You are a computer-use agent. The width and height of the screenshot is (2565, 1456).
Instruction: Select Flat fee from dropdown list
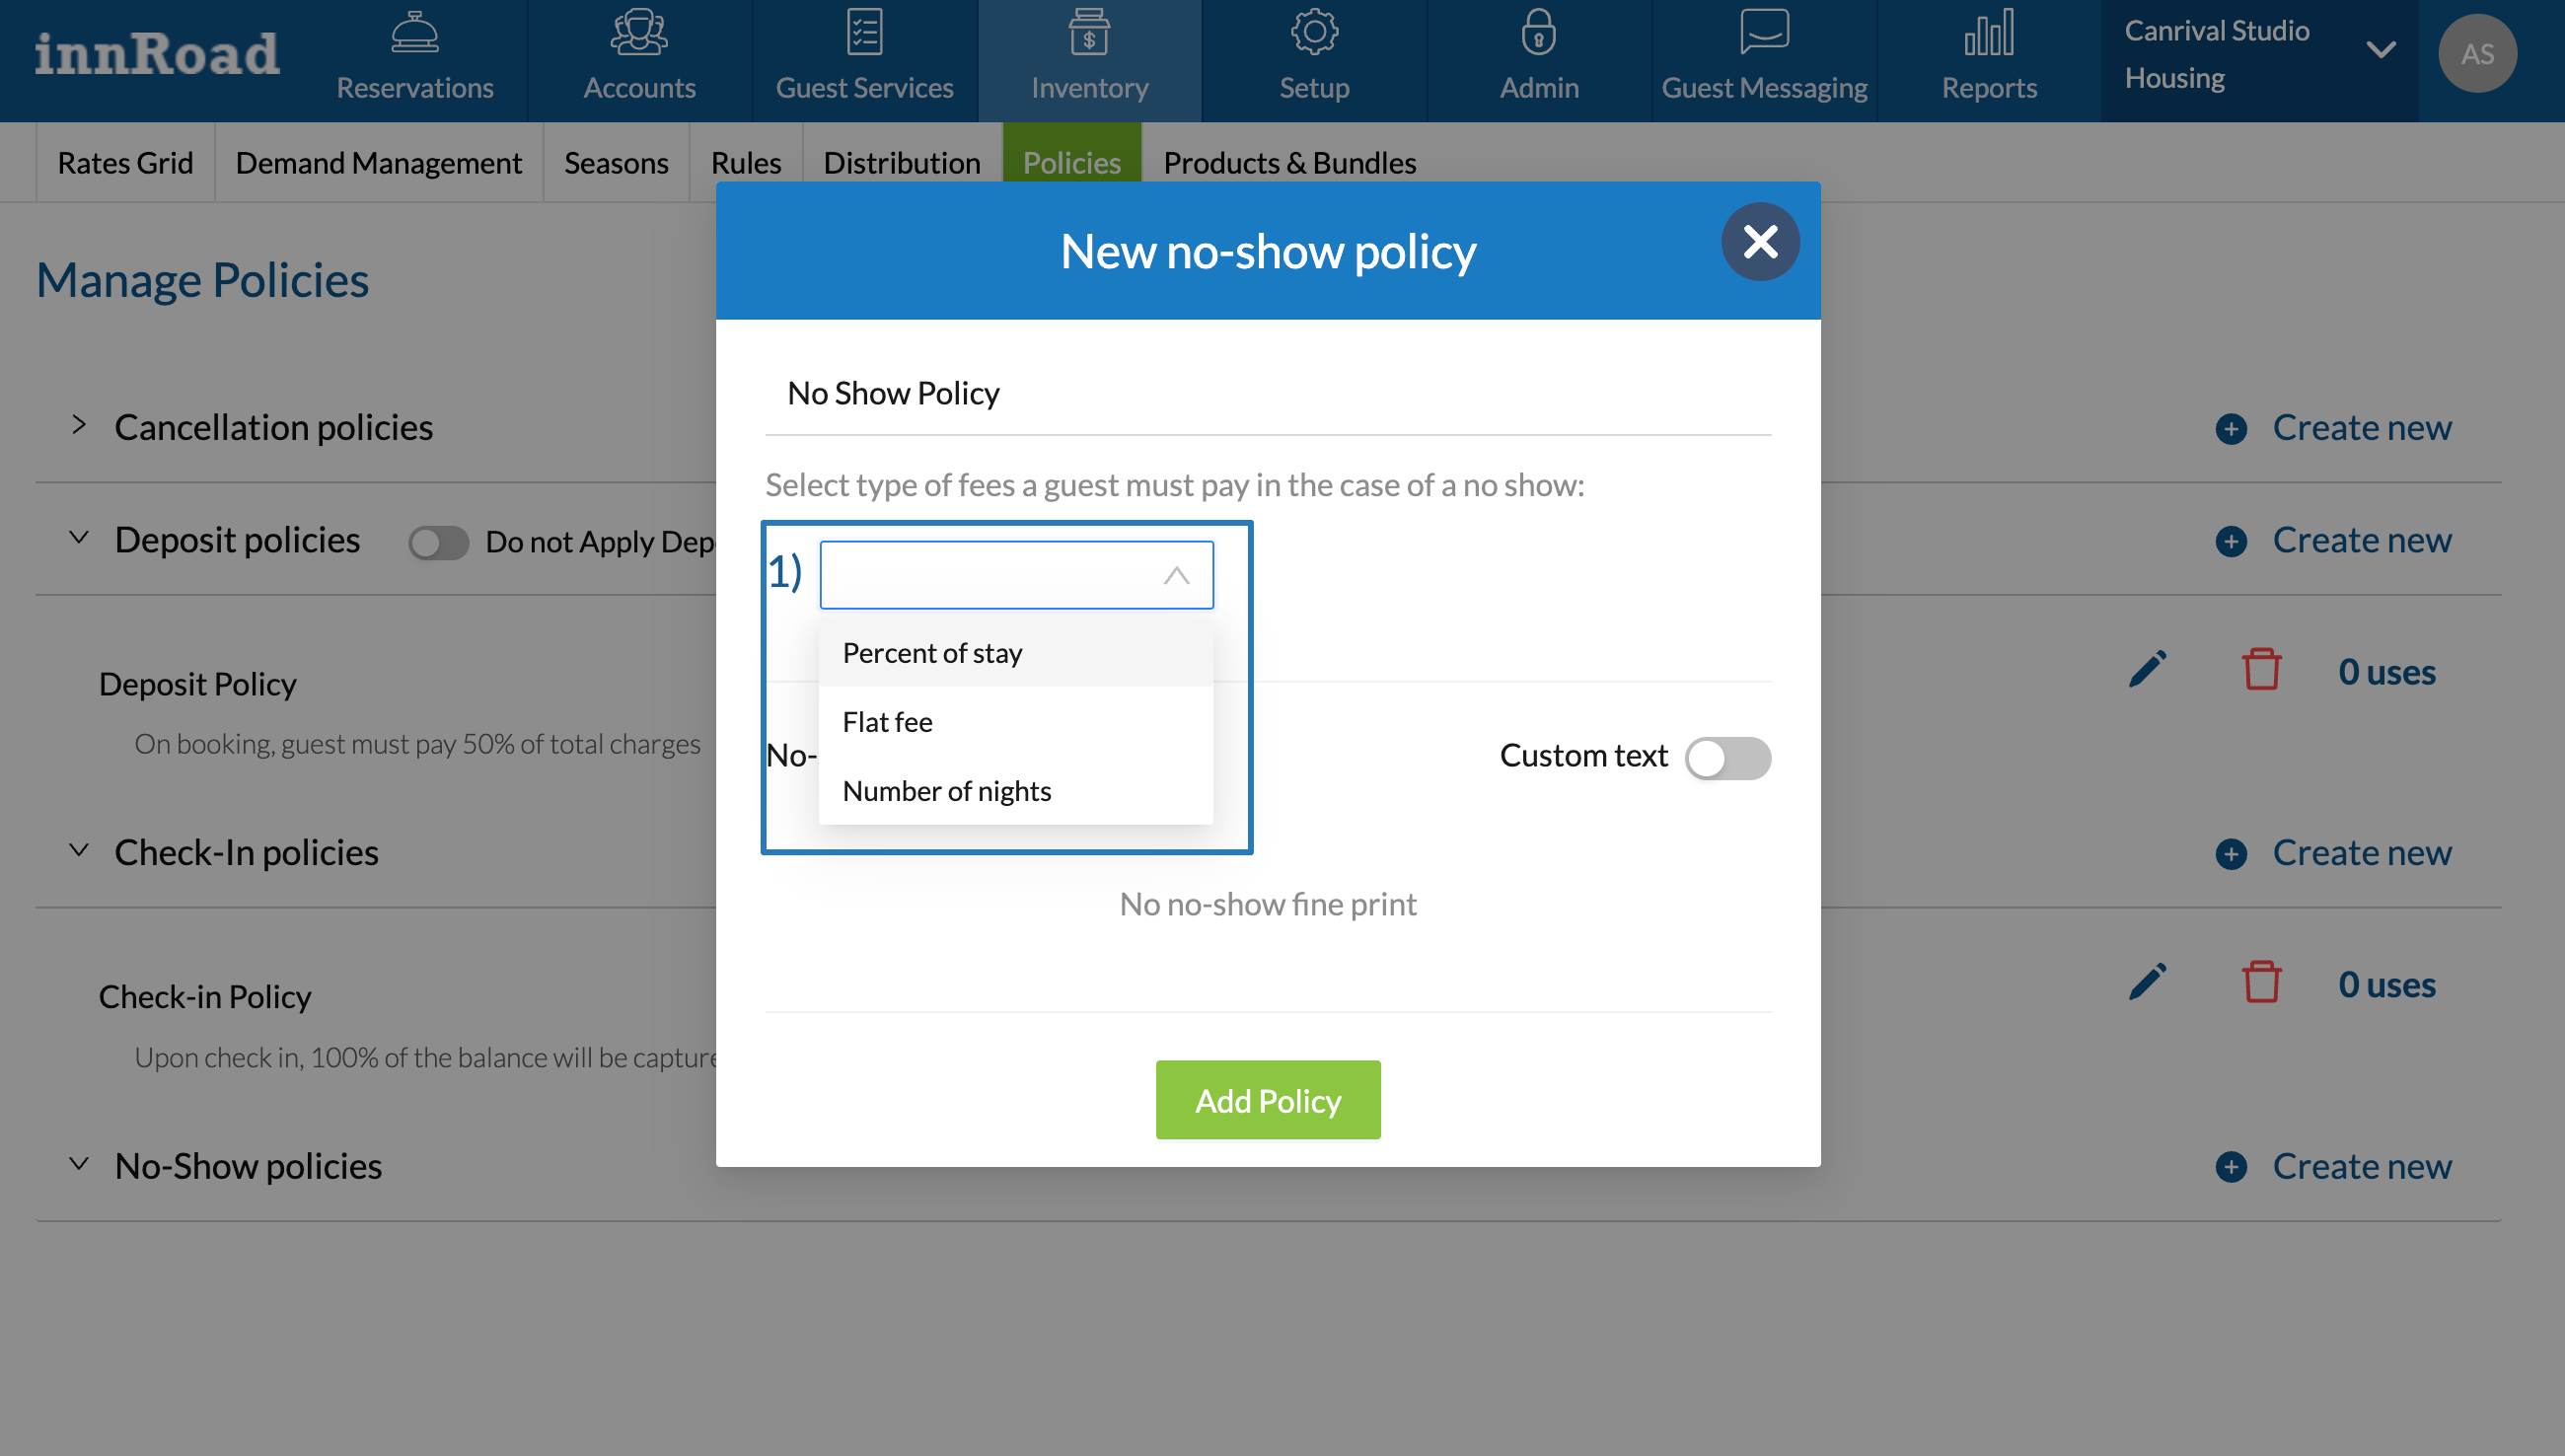pyautogui.click(x=887, y=722)
